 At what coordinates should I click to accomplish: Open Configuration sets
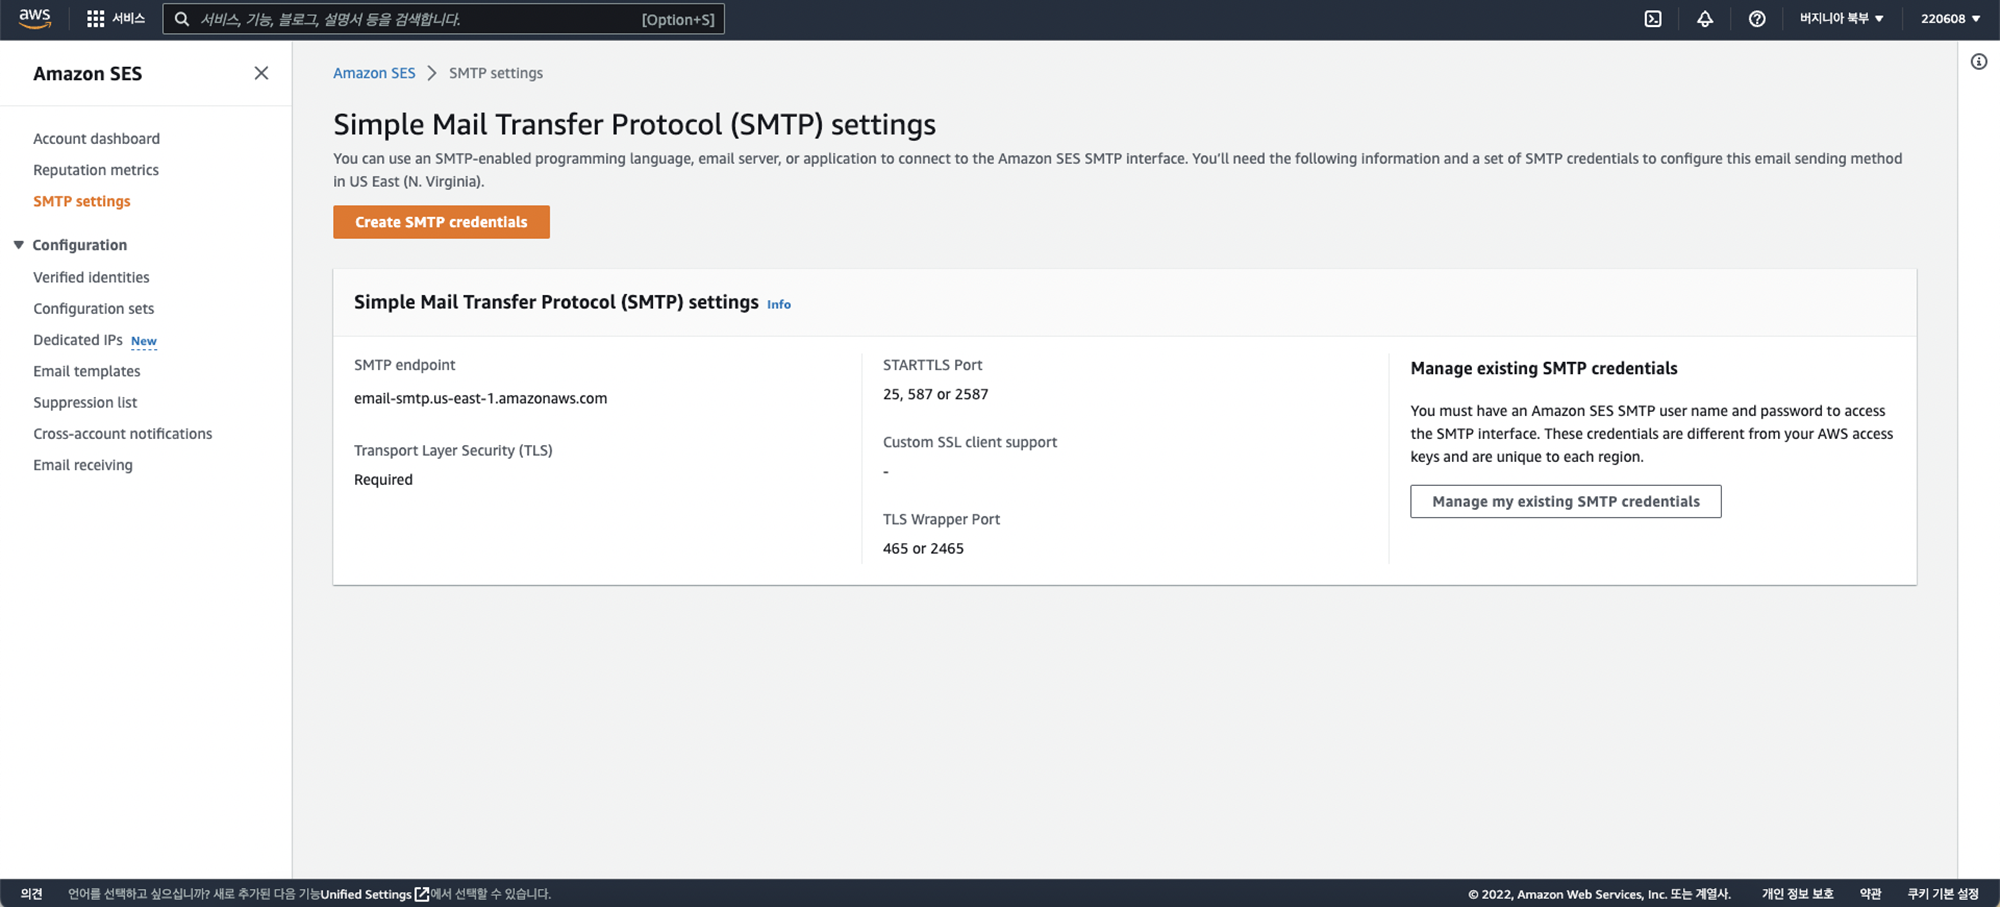tap(94, 309)
